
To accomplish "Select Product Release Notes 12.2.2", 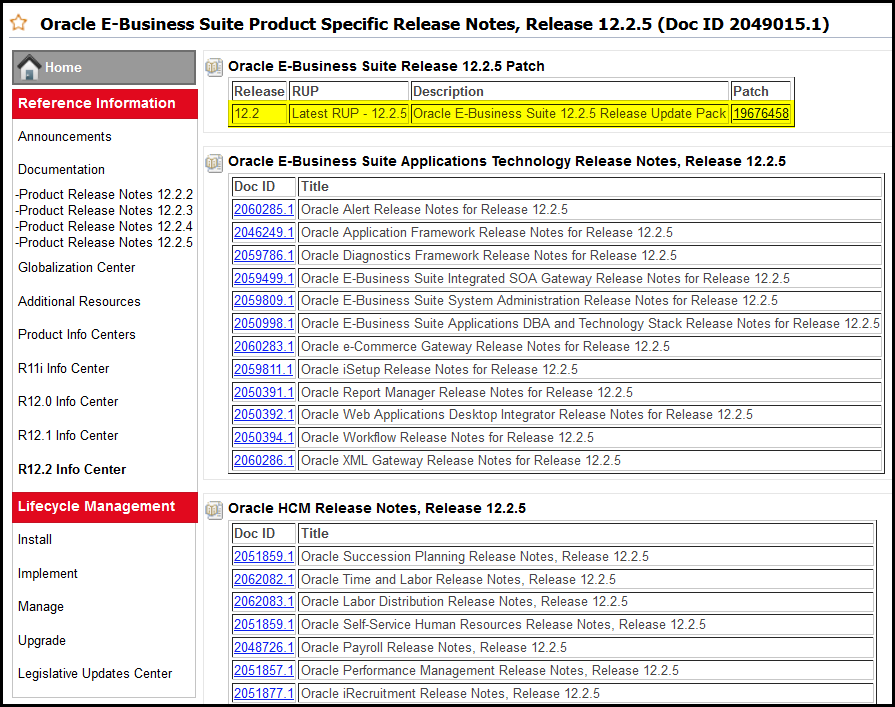I will point(104,195).
